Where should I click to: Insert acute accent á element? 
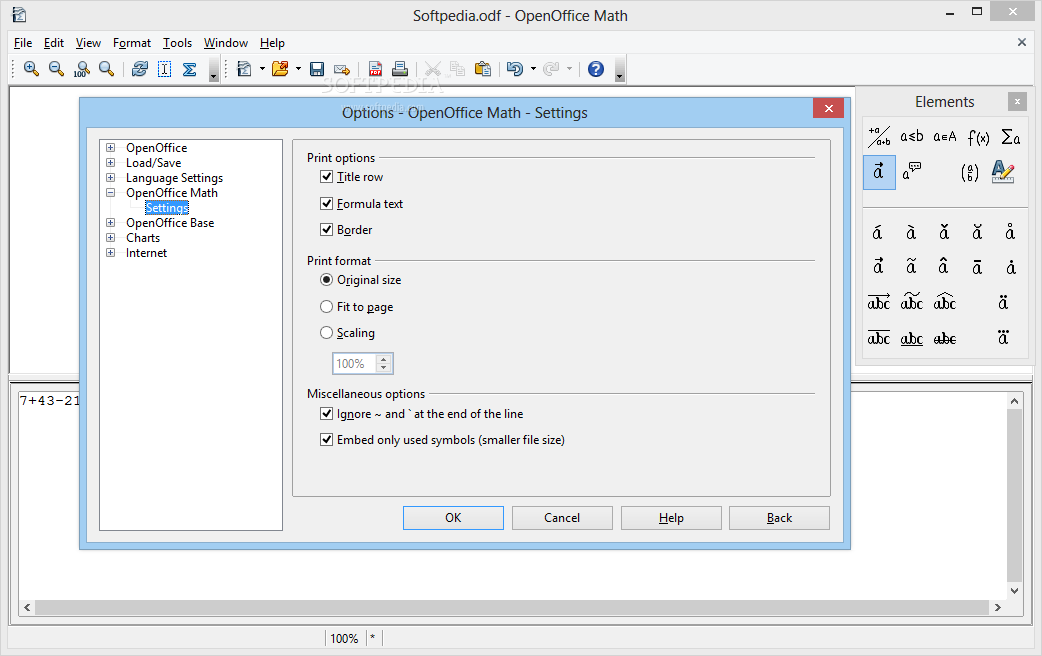coord(877,233)
